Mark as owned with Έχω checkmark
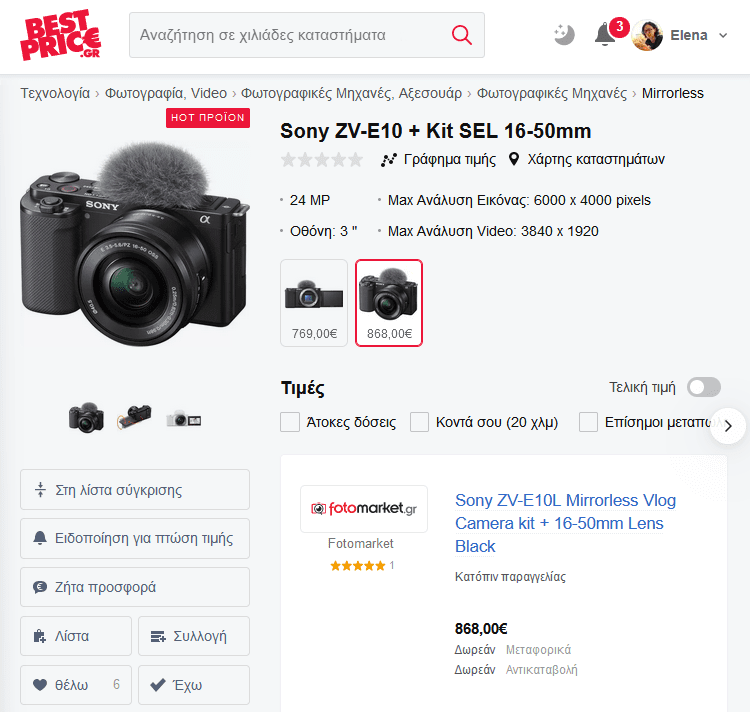 (x=194, y=685)
